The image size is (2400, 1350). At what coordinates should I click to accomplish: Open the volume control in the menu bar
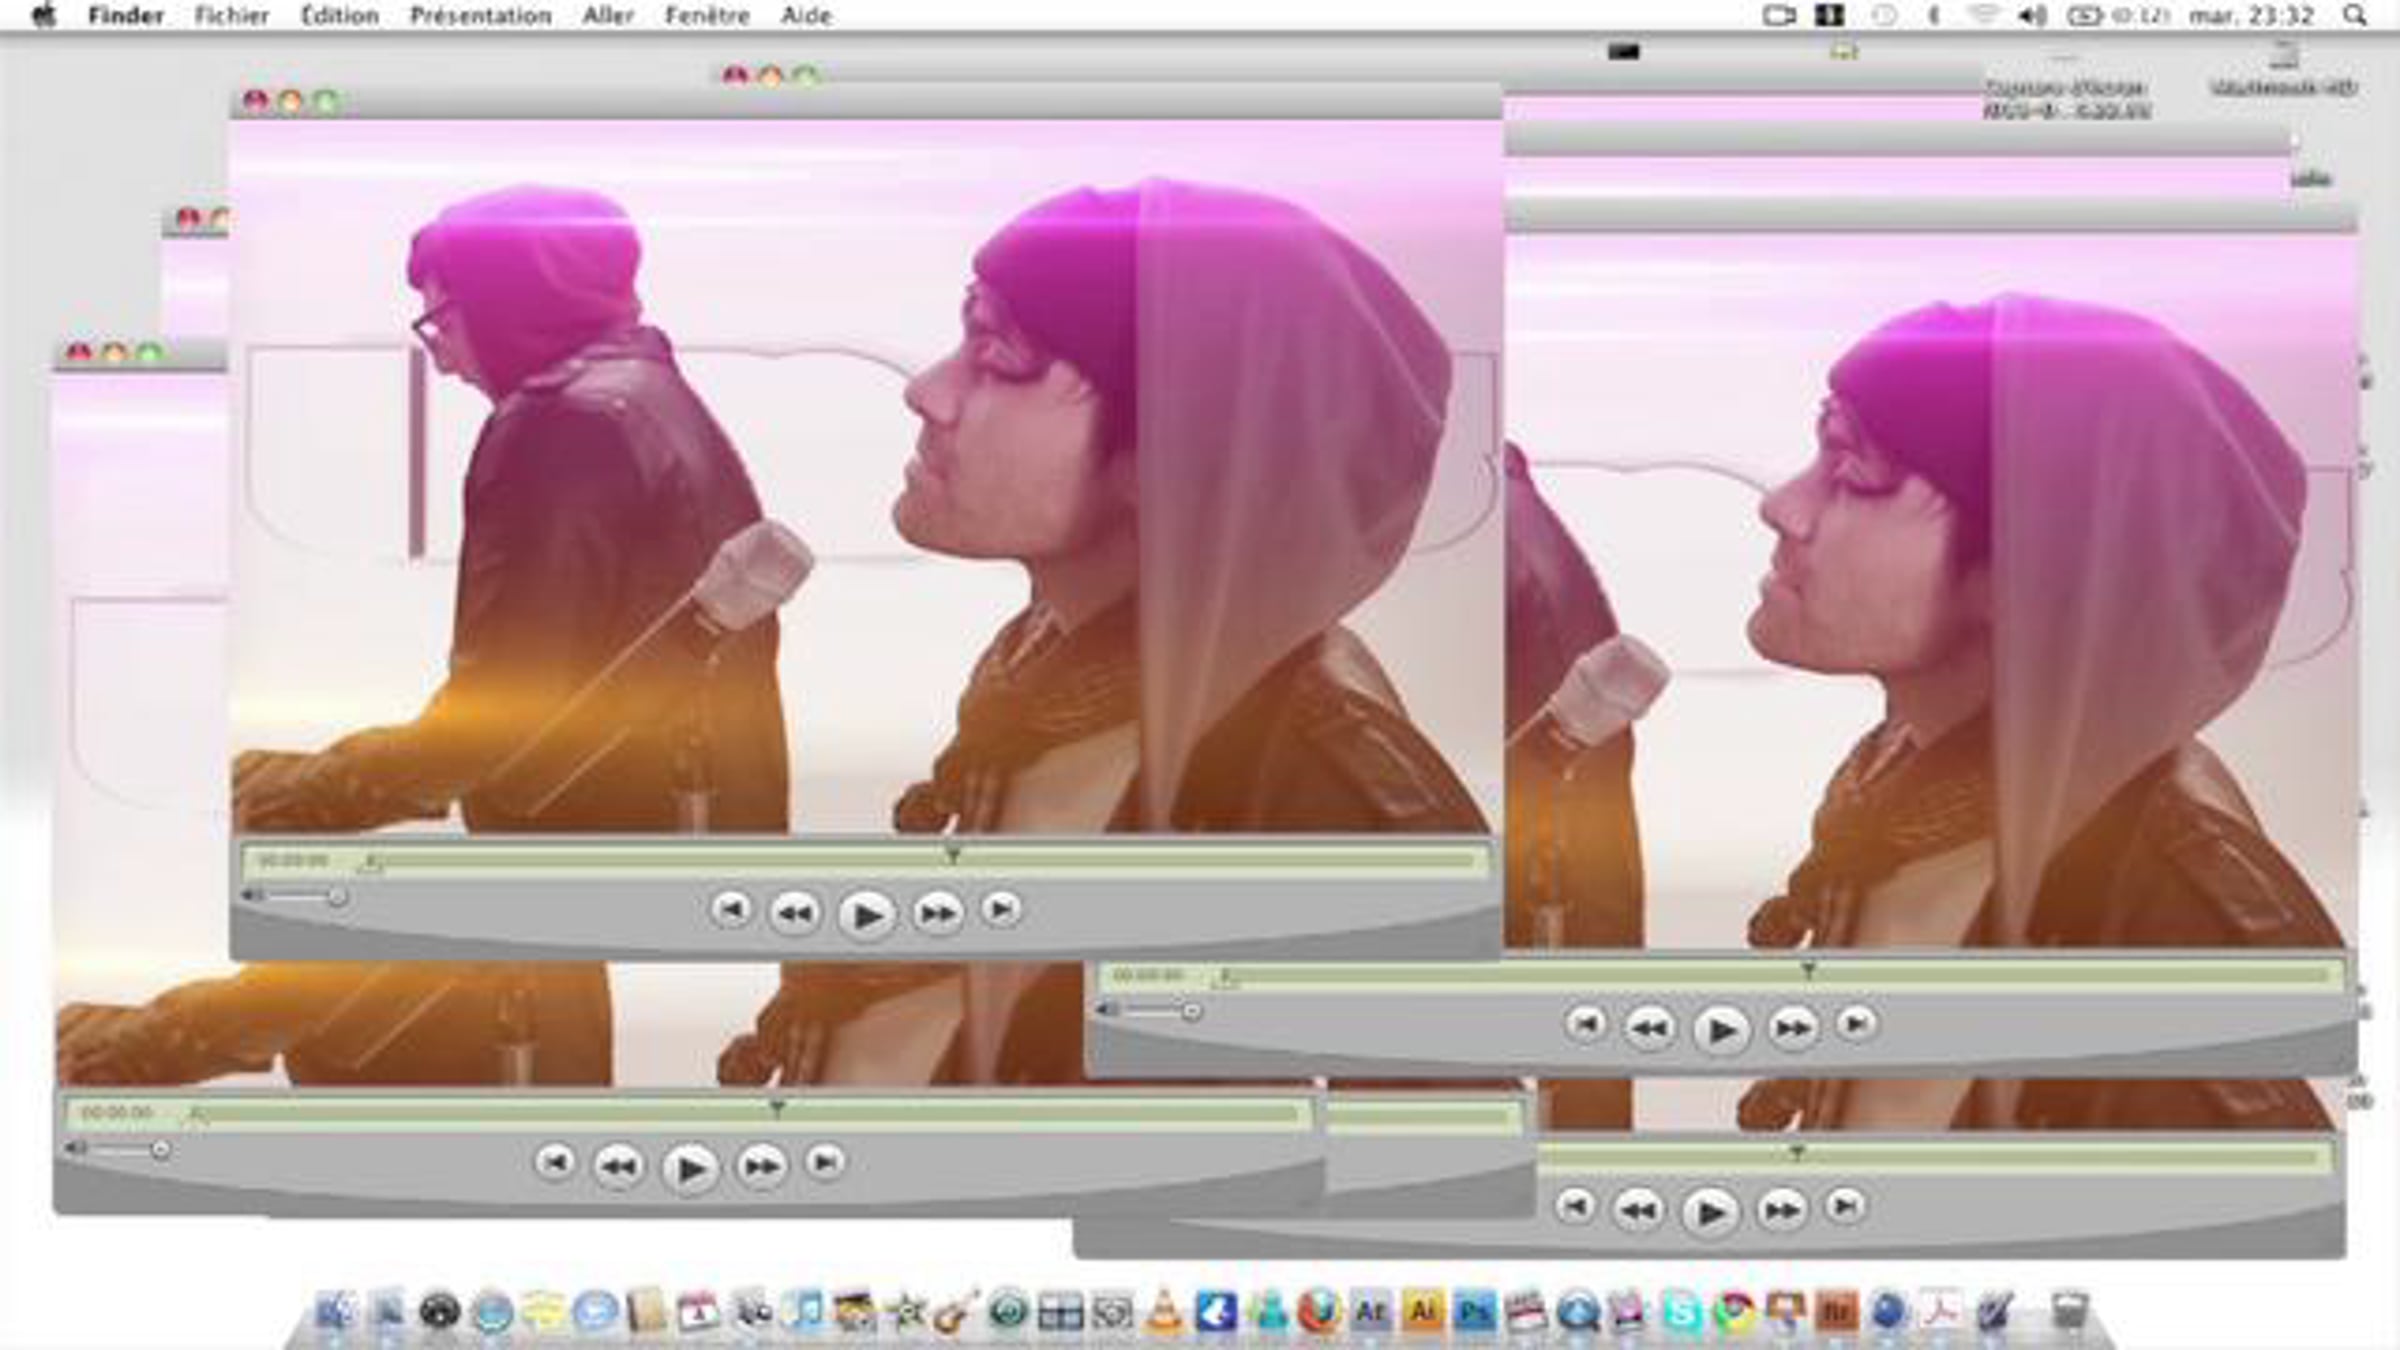[2032, 16]
